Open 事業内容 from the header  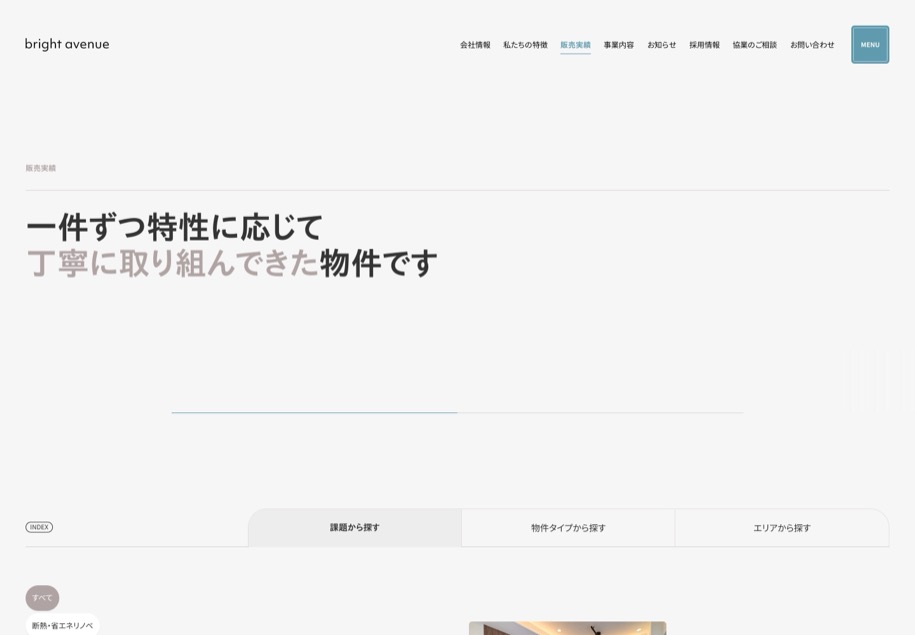click(x=619, y=45)
